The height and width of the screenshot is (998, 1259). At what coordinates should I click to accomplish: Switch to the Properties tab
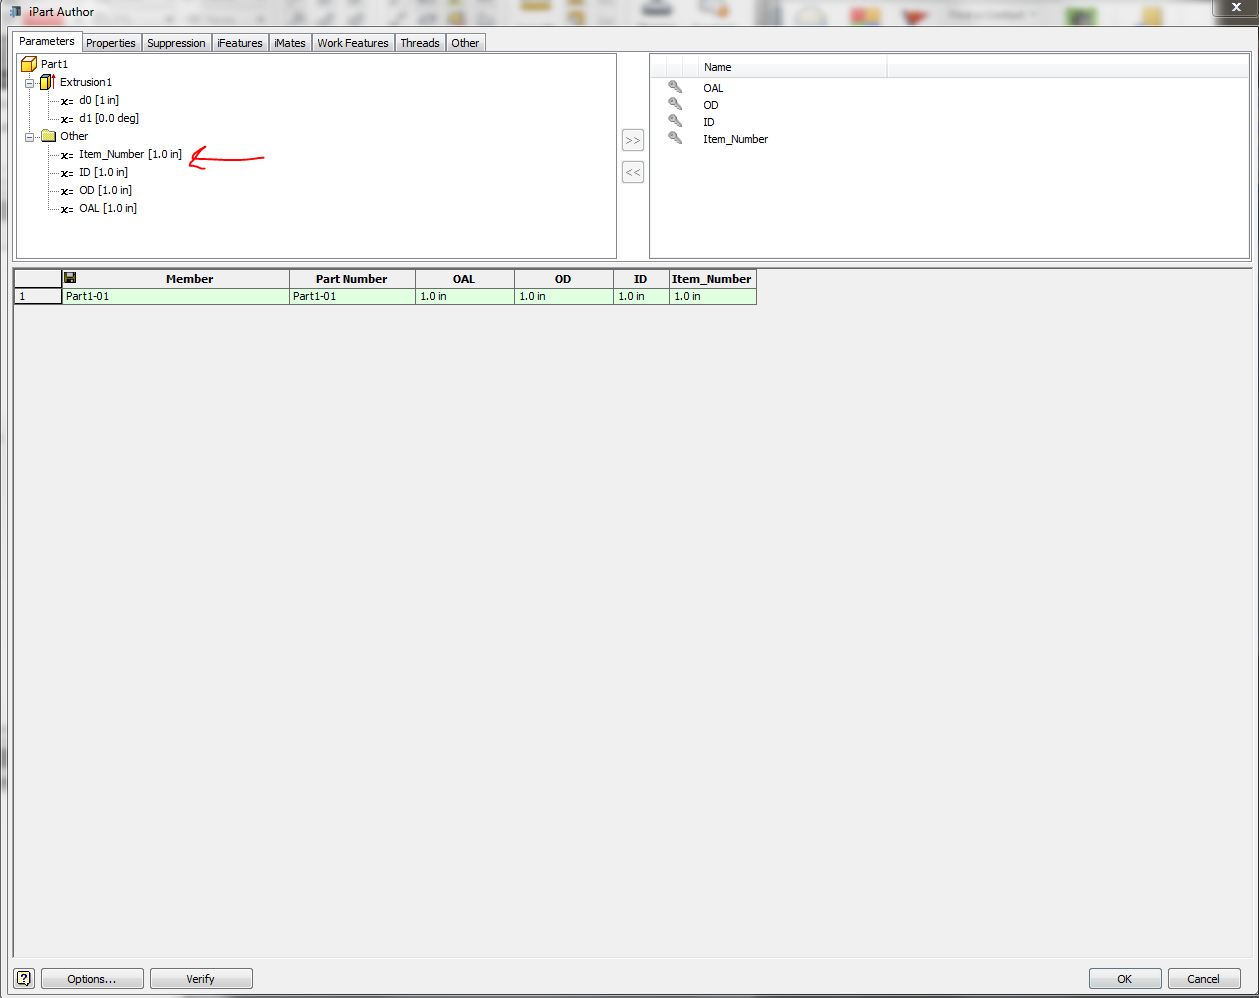(x=110, y=42)
